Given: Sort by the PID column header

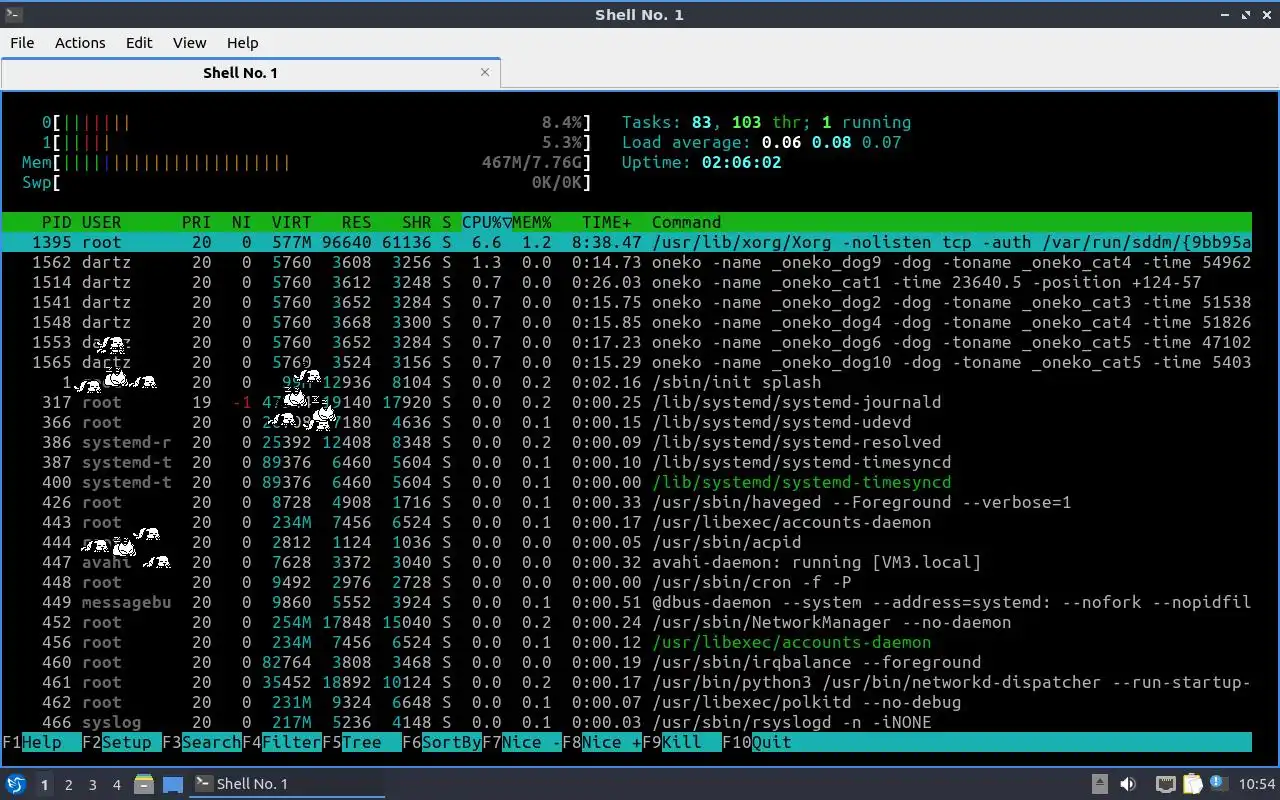Looking at the screenshot, I should (56, 222).
